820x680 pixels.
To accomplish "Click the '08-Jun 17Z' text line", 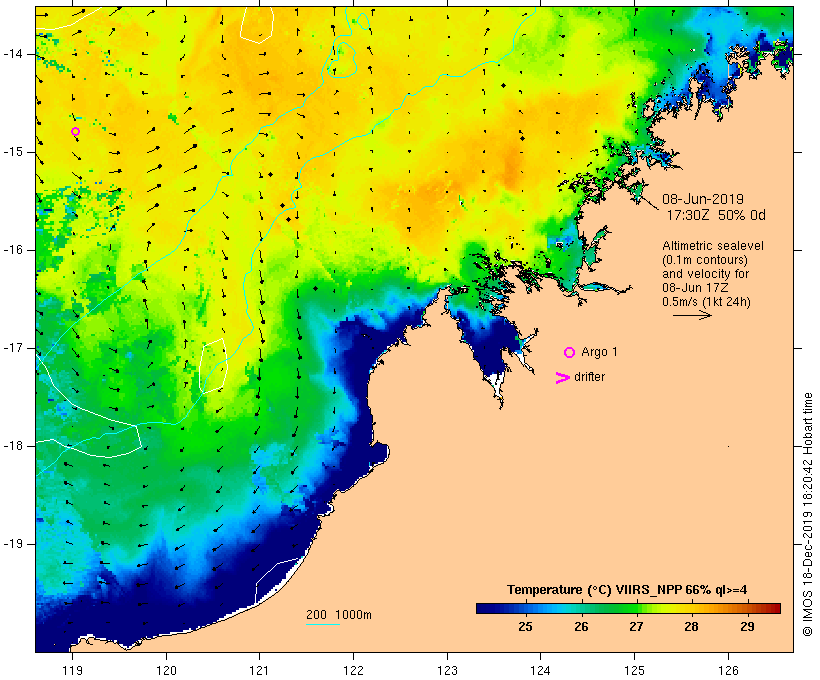I will tap(695, 288).
